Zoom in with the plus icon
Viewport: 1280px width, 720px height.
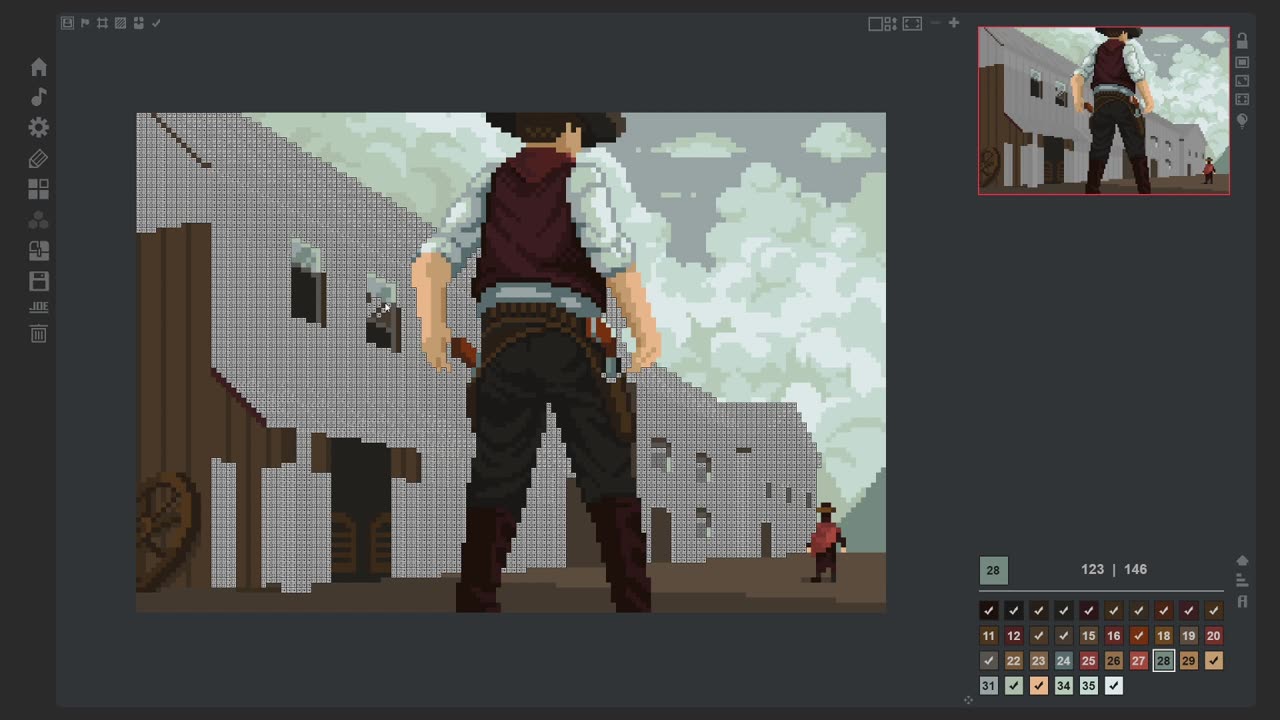coord(954,23)
